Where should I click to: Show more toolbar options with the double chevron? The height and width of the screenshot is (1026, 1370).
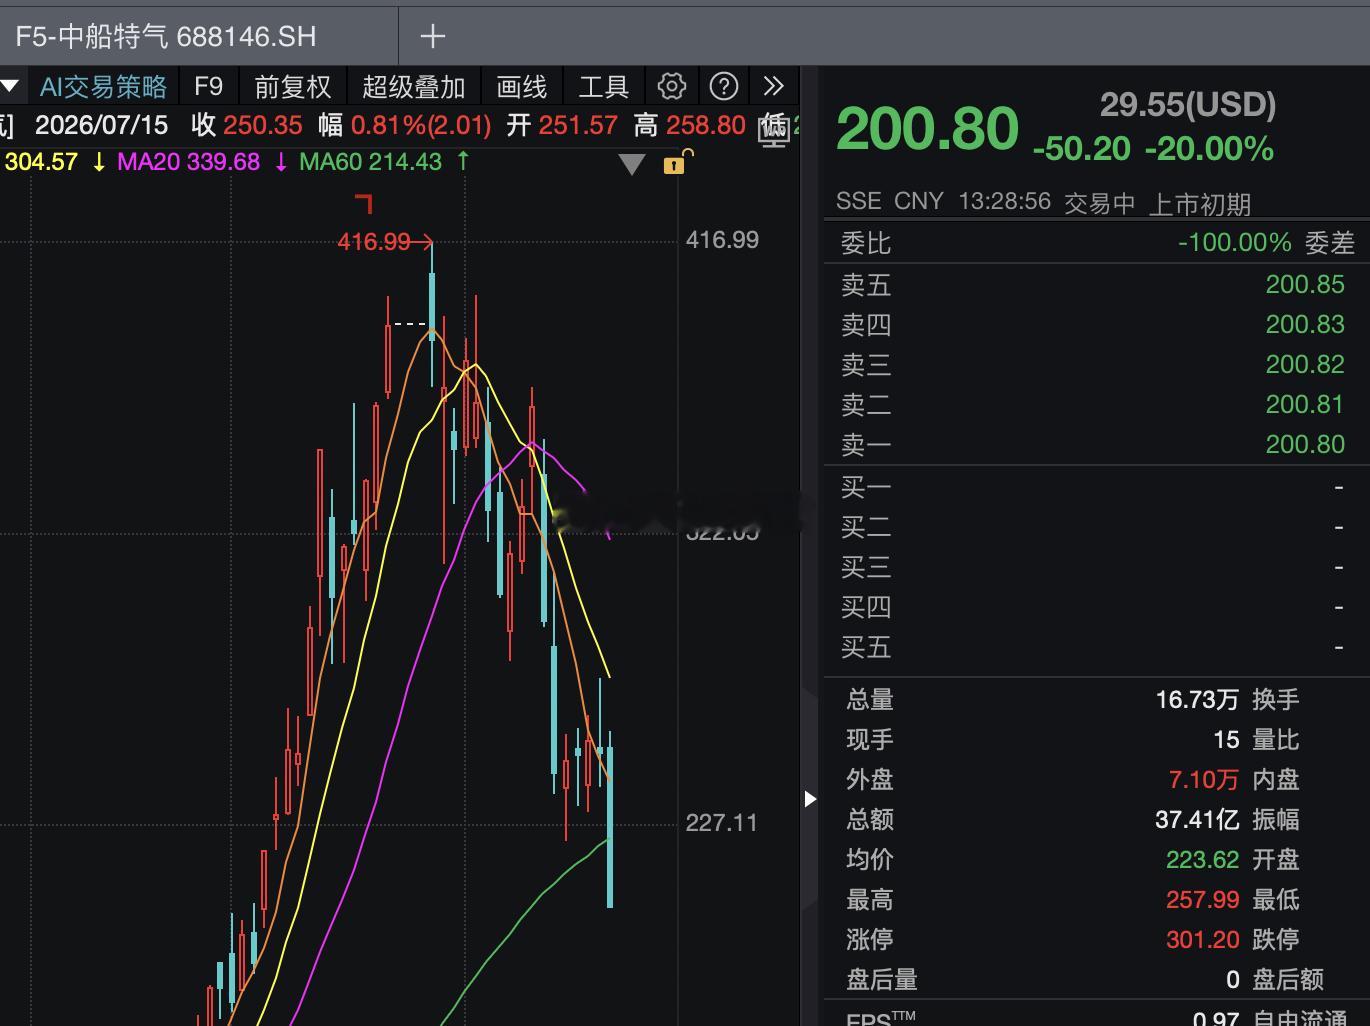(x=773, y=86)
